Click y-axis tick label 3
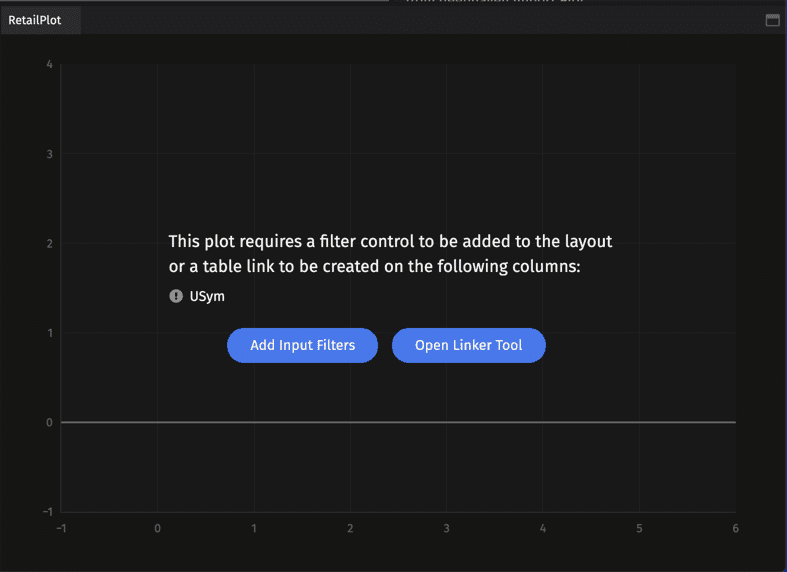This screenshot has width=787, height=572. point(50,154)
